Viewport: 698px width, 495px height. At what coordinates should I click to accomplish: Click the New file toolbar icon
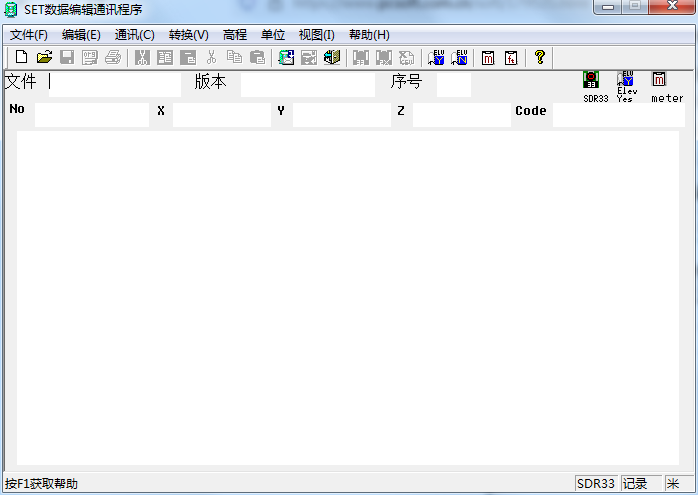pyautogui.click(x=20, y=58)
